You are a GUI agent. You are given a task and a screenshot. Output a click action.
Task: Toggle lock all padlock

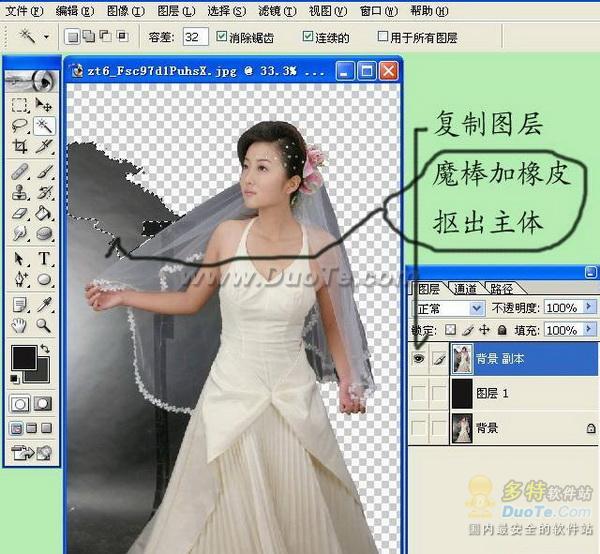click(x=502, y=329)
